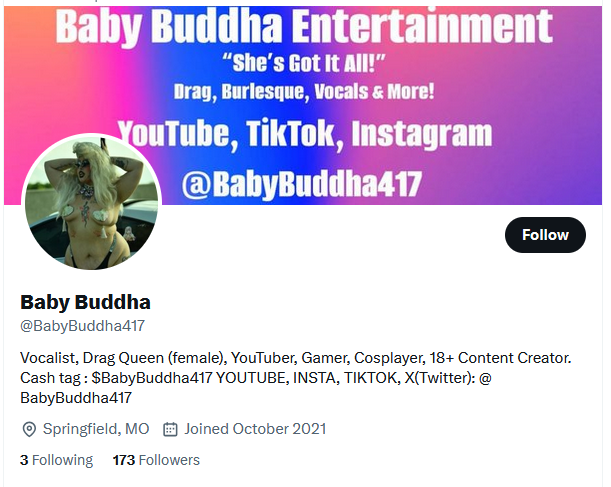Click the YouTube, TikTok, Instagram banner text

[x=305, y=134]
